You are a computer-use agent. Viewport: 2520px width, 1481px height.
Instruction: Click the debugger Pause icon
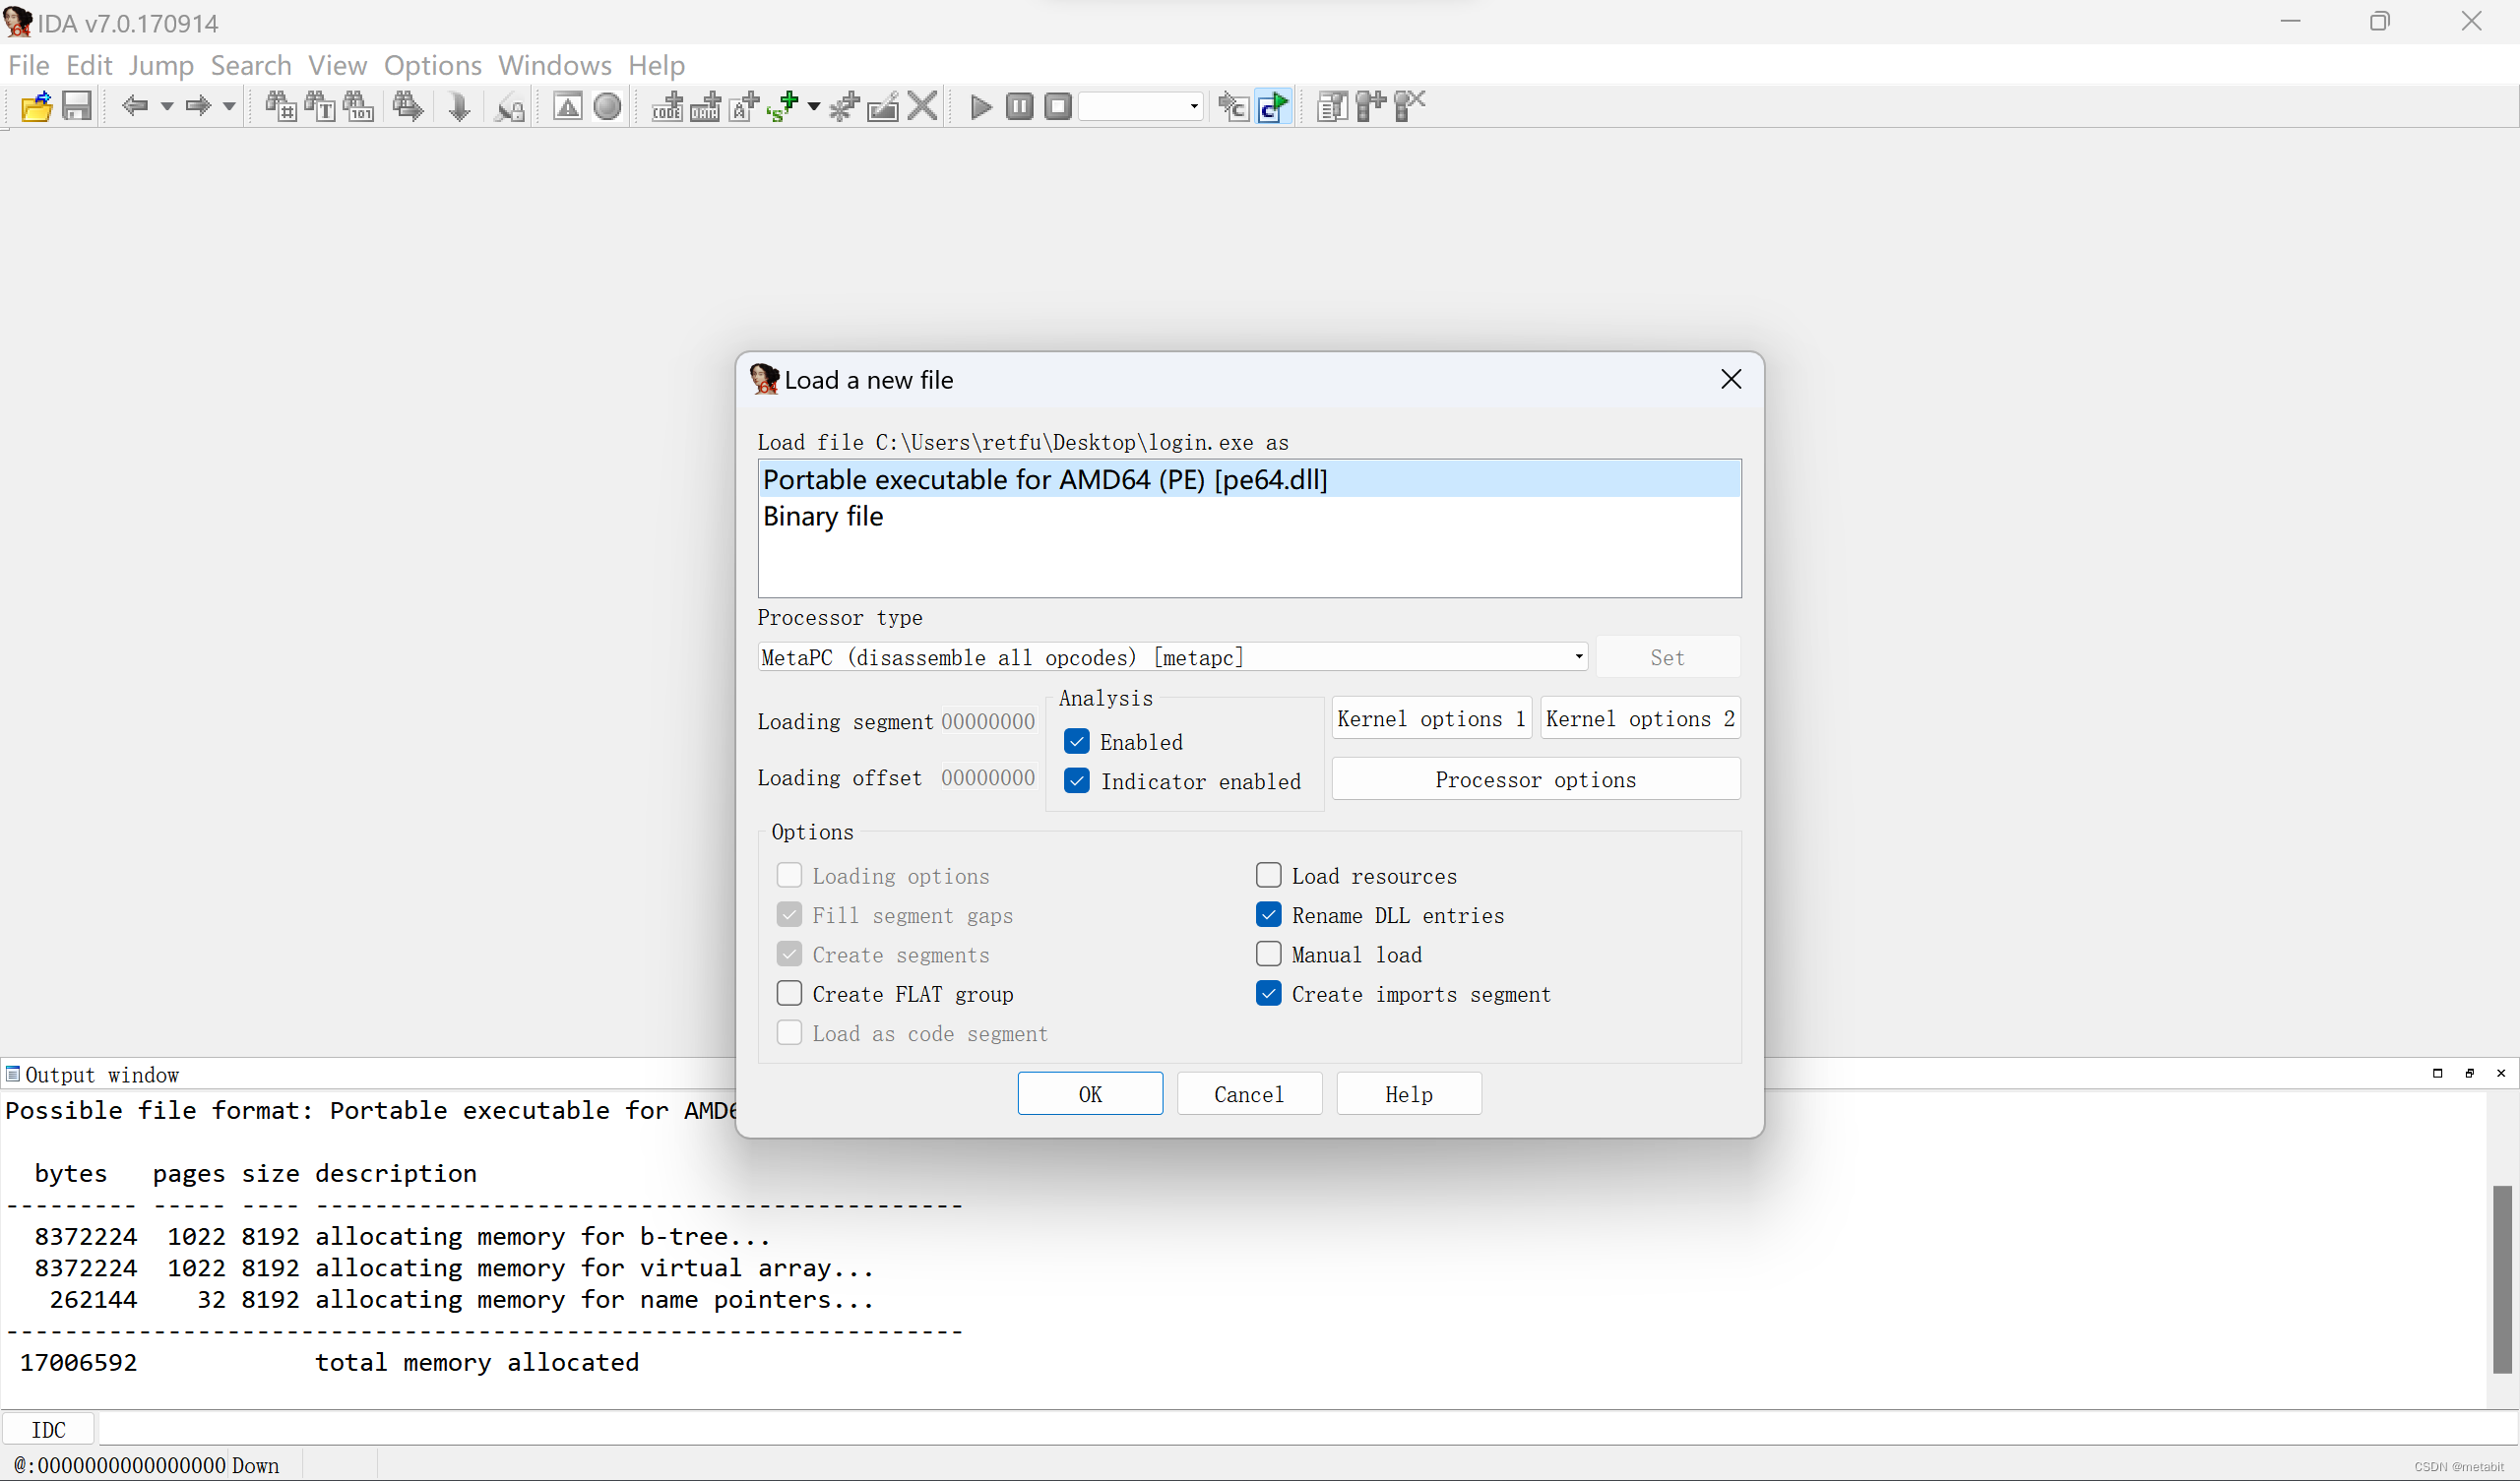[x=1019, y=106]
